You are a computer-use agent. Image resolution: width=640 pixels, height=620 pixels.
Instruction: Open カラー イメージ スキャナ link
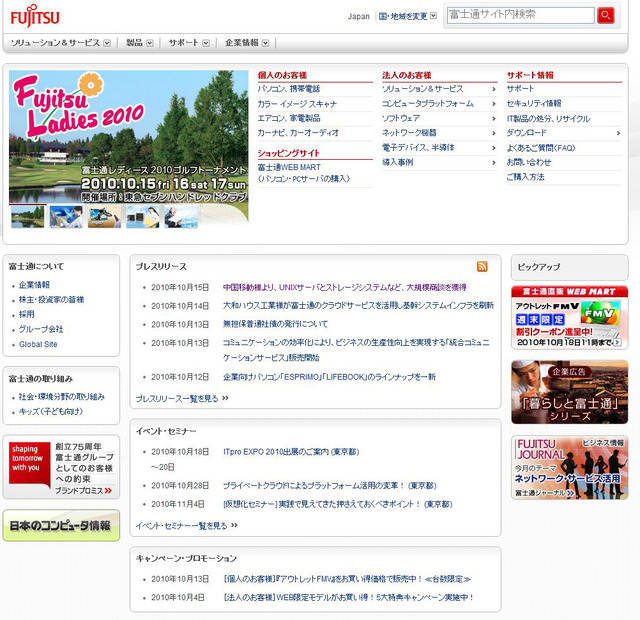click(x=297, y=104)
